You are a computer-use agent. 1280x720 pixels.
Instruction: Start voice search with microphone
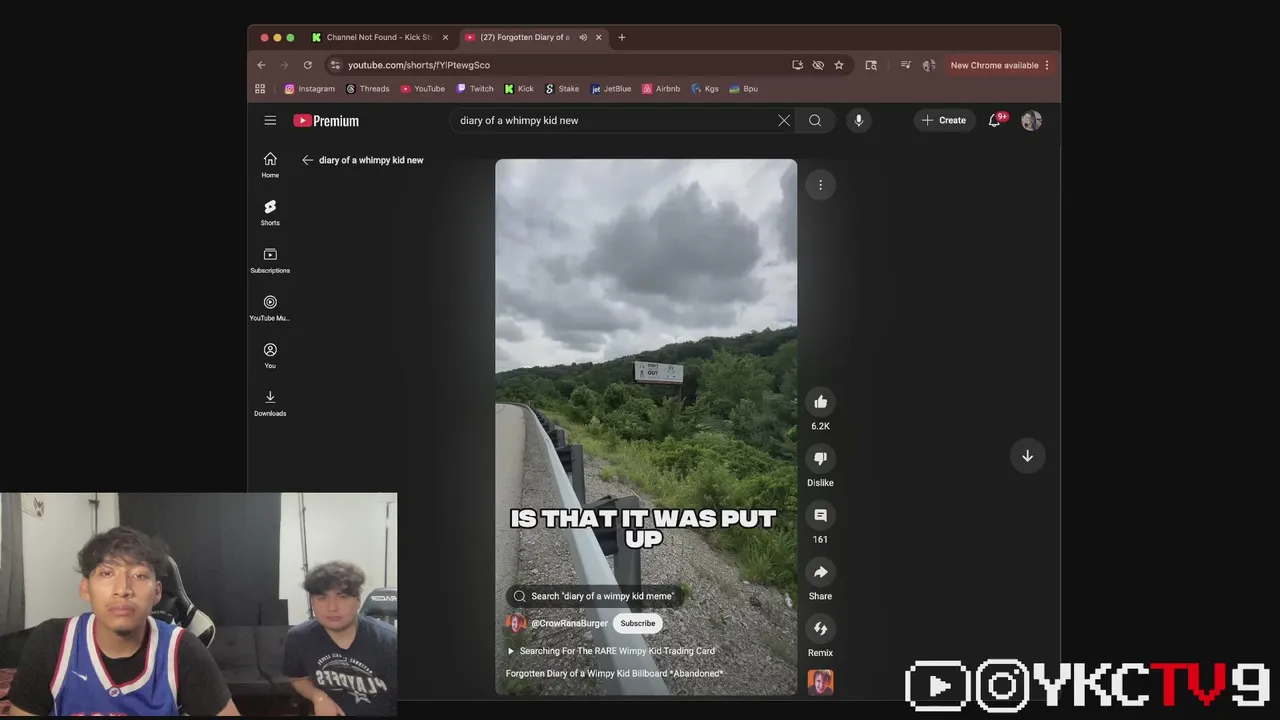pyautogui.click(x=858, y=120)
